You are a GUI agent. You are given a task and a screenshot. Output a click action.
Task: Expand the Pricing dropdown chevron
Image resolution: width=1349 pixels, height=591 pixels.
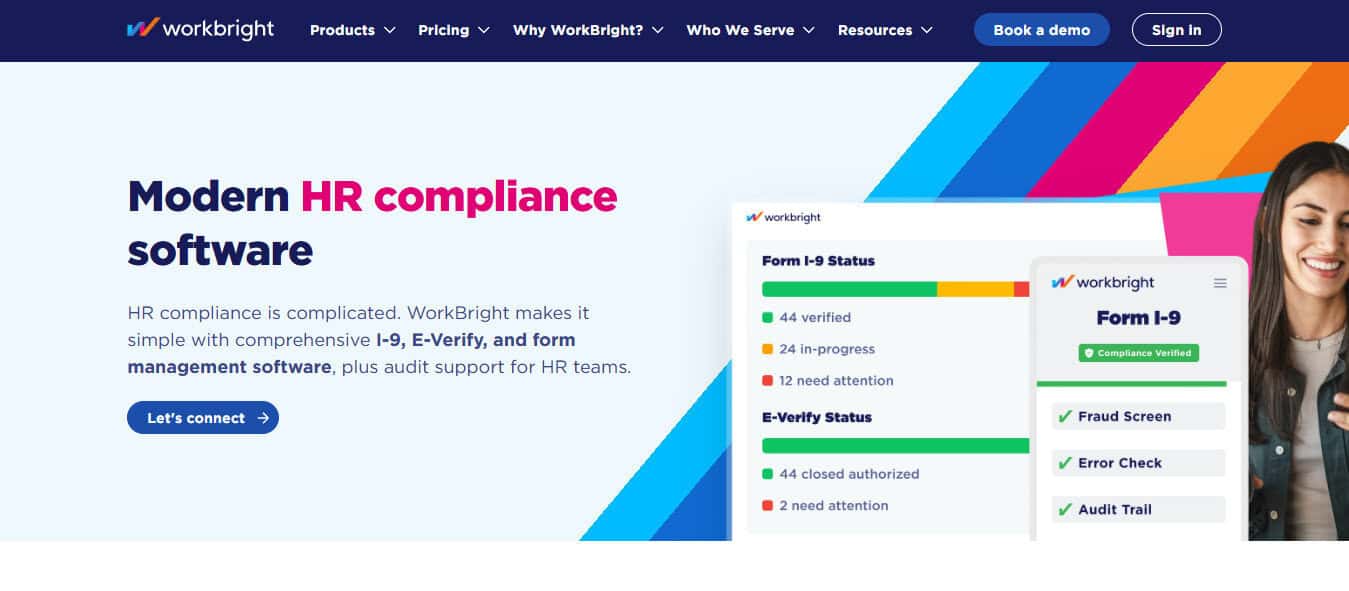click(484, 30)
